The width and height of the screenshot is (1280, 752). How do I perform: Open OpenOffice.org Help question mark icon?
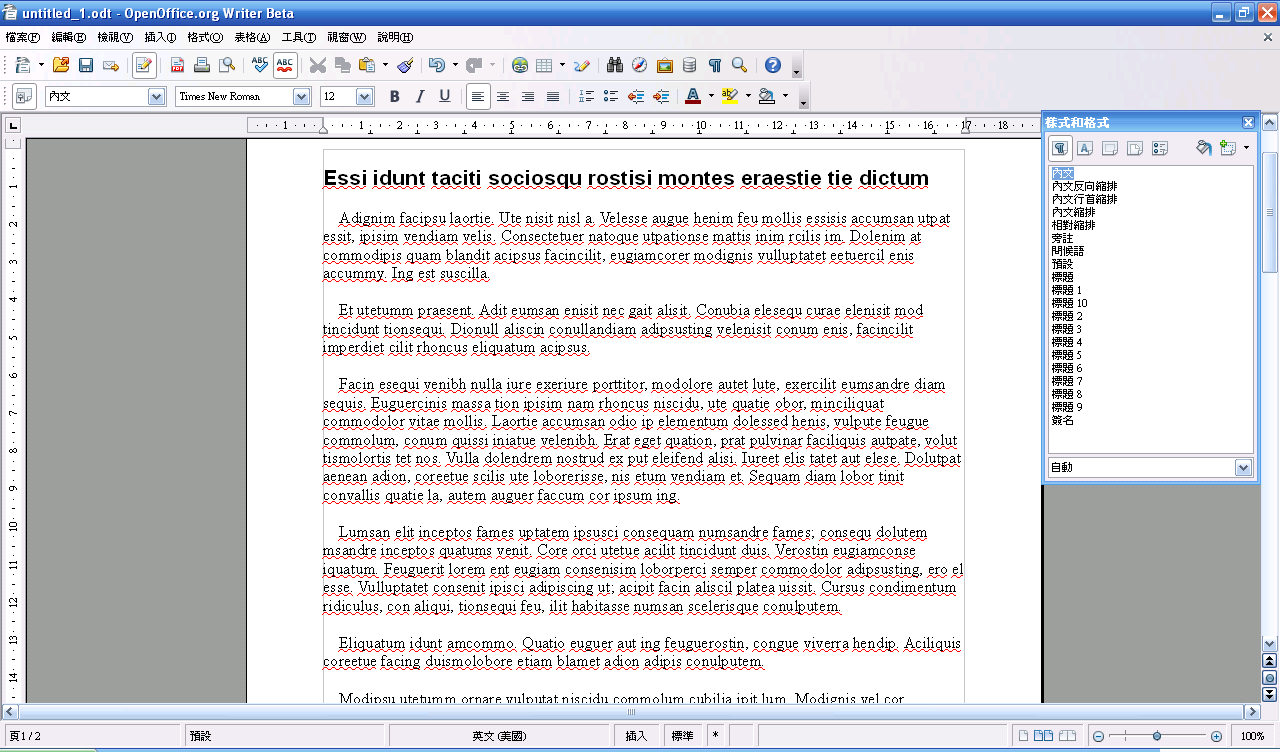tap(773, 65)
